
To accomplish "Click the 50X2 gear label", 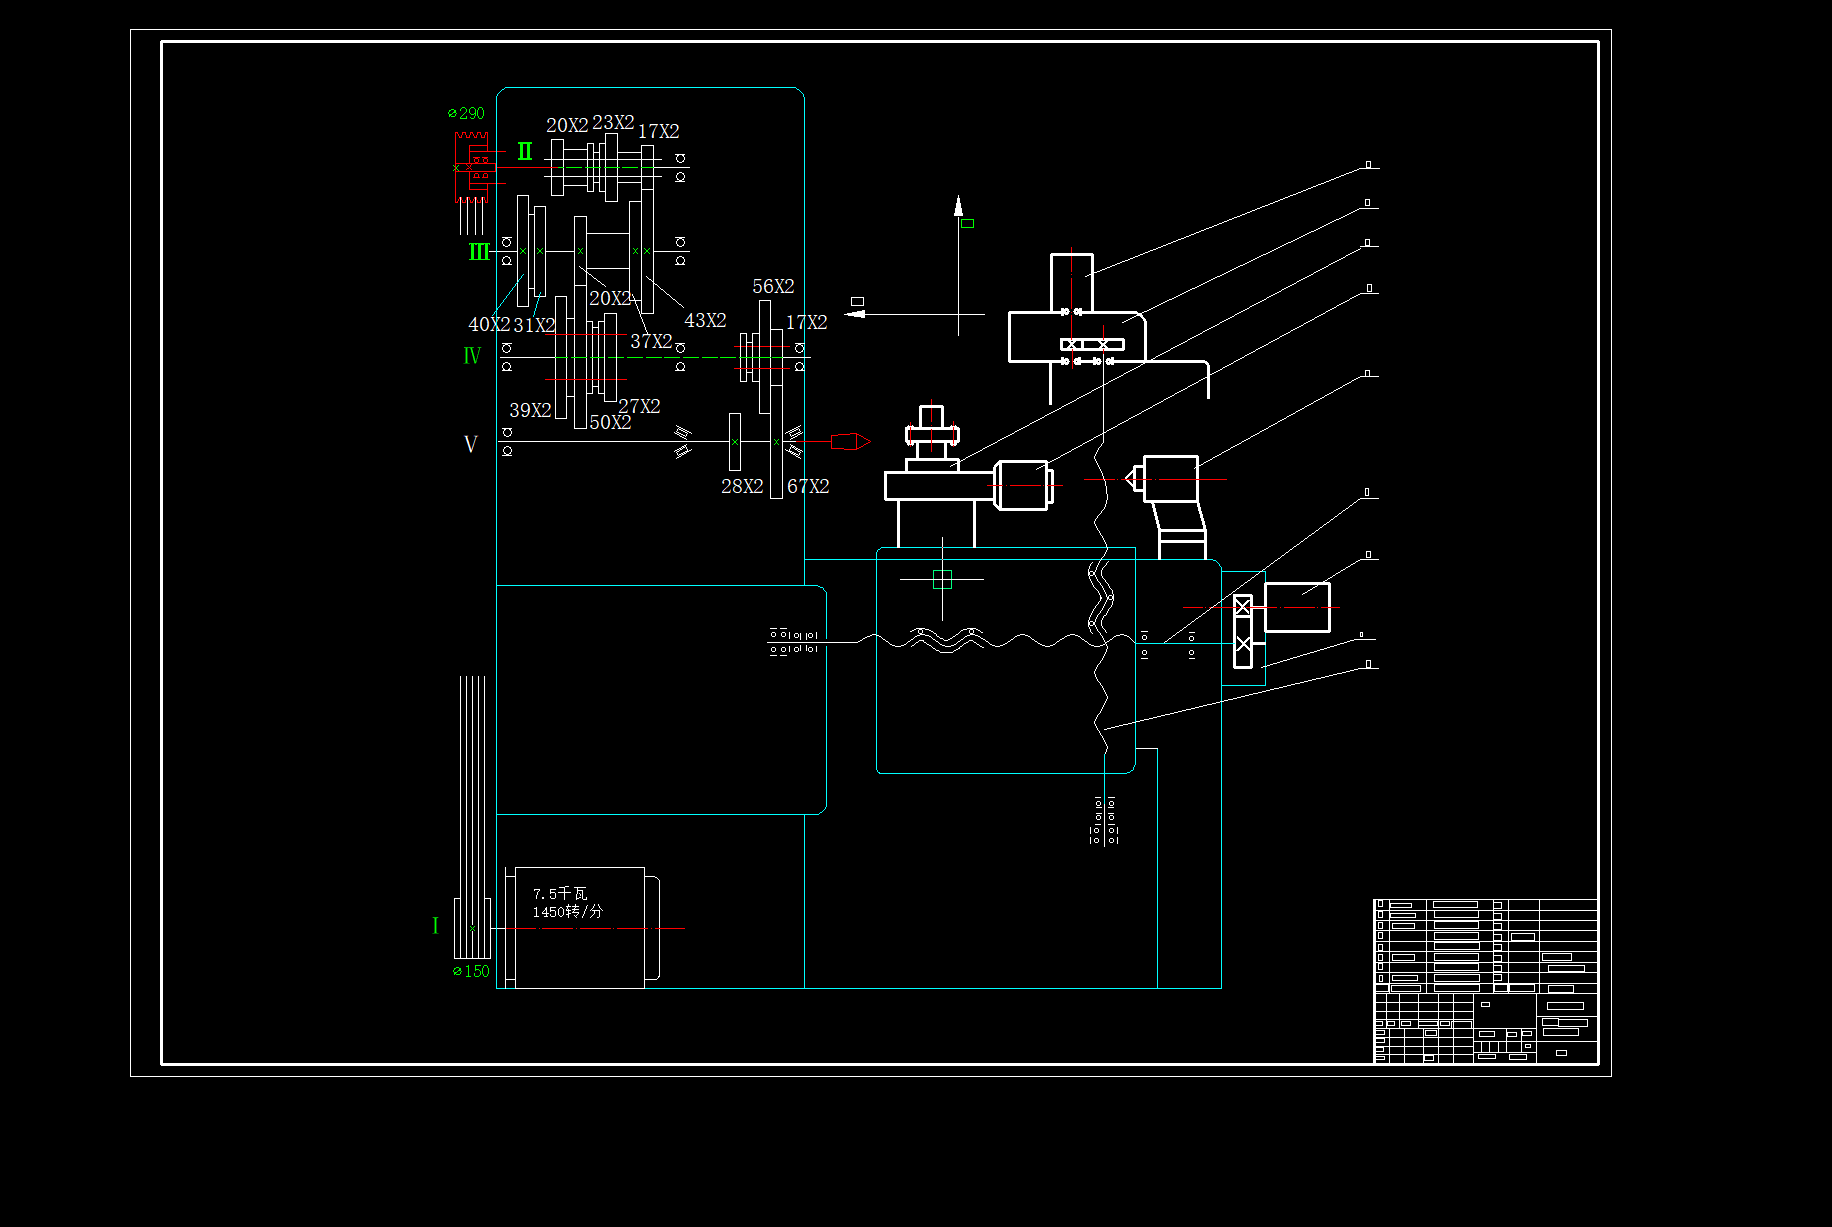I will point(610,422).
